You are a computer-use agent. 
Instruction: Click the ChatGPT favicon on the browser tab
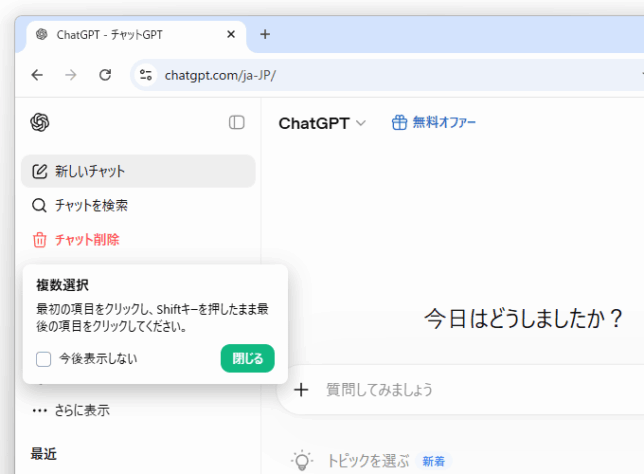pyautogui.click(x=41, y=34)
